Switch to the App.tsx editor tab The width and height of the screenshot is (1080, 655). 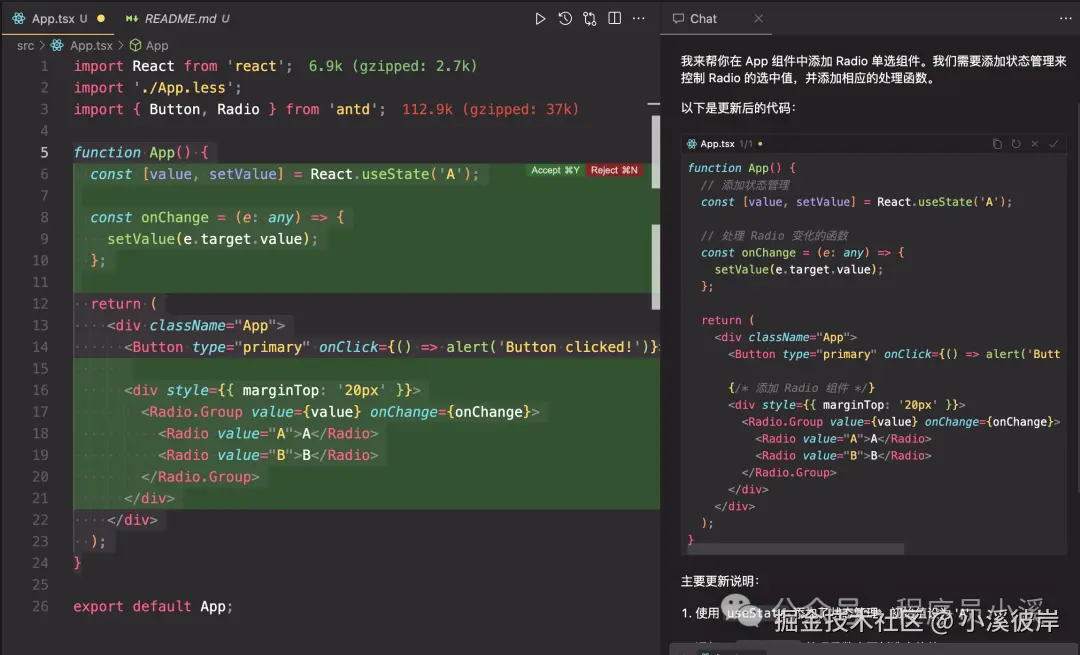pos(56,19)
